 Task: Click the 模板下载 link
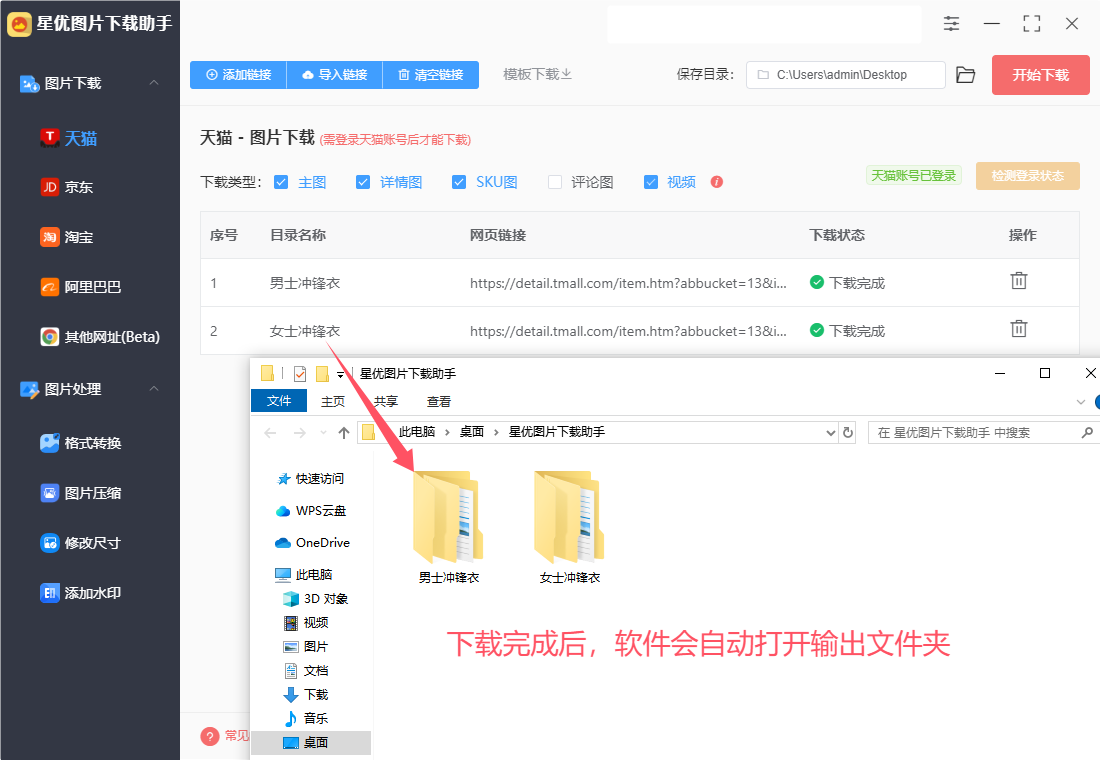(x=537, y=74)
